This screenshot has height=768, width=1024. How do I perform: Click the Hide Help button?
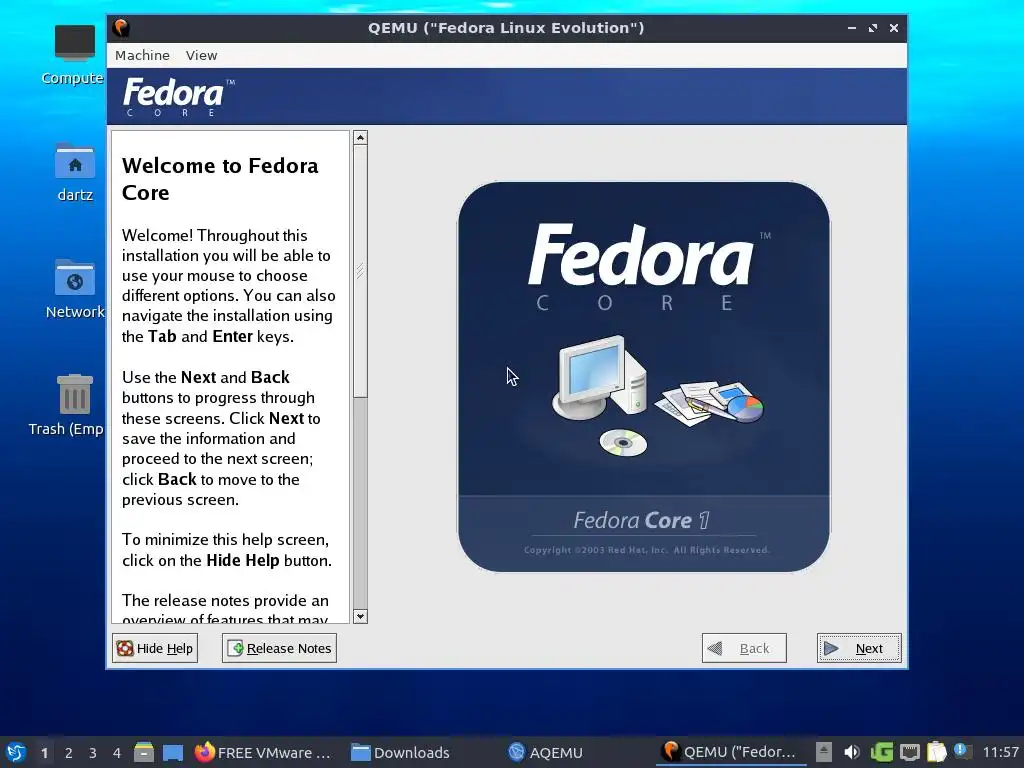pyautogui.click(x=155, y=648)
